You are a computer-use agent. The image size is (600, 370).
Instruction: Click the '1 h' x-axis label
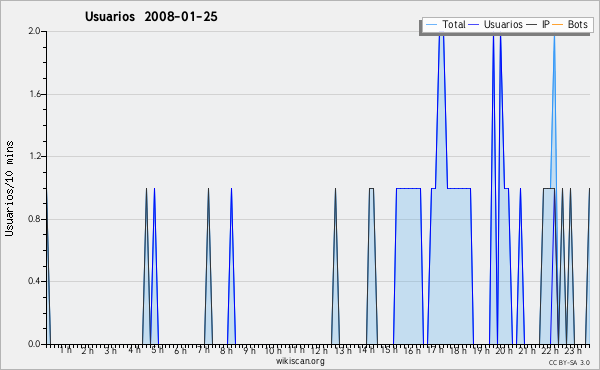(65, 350)
